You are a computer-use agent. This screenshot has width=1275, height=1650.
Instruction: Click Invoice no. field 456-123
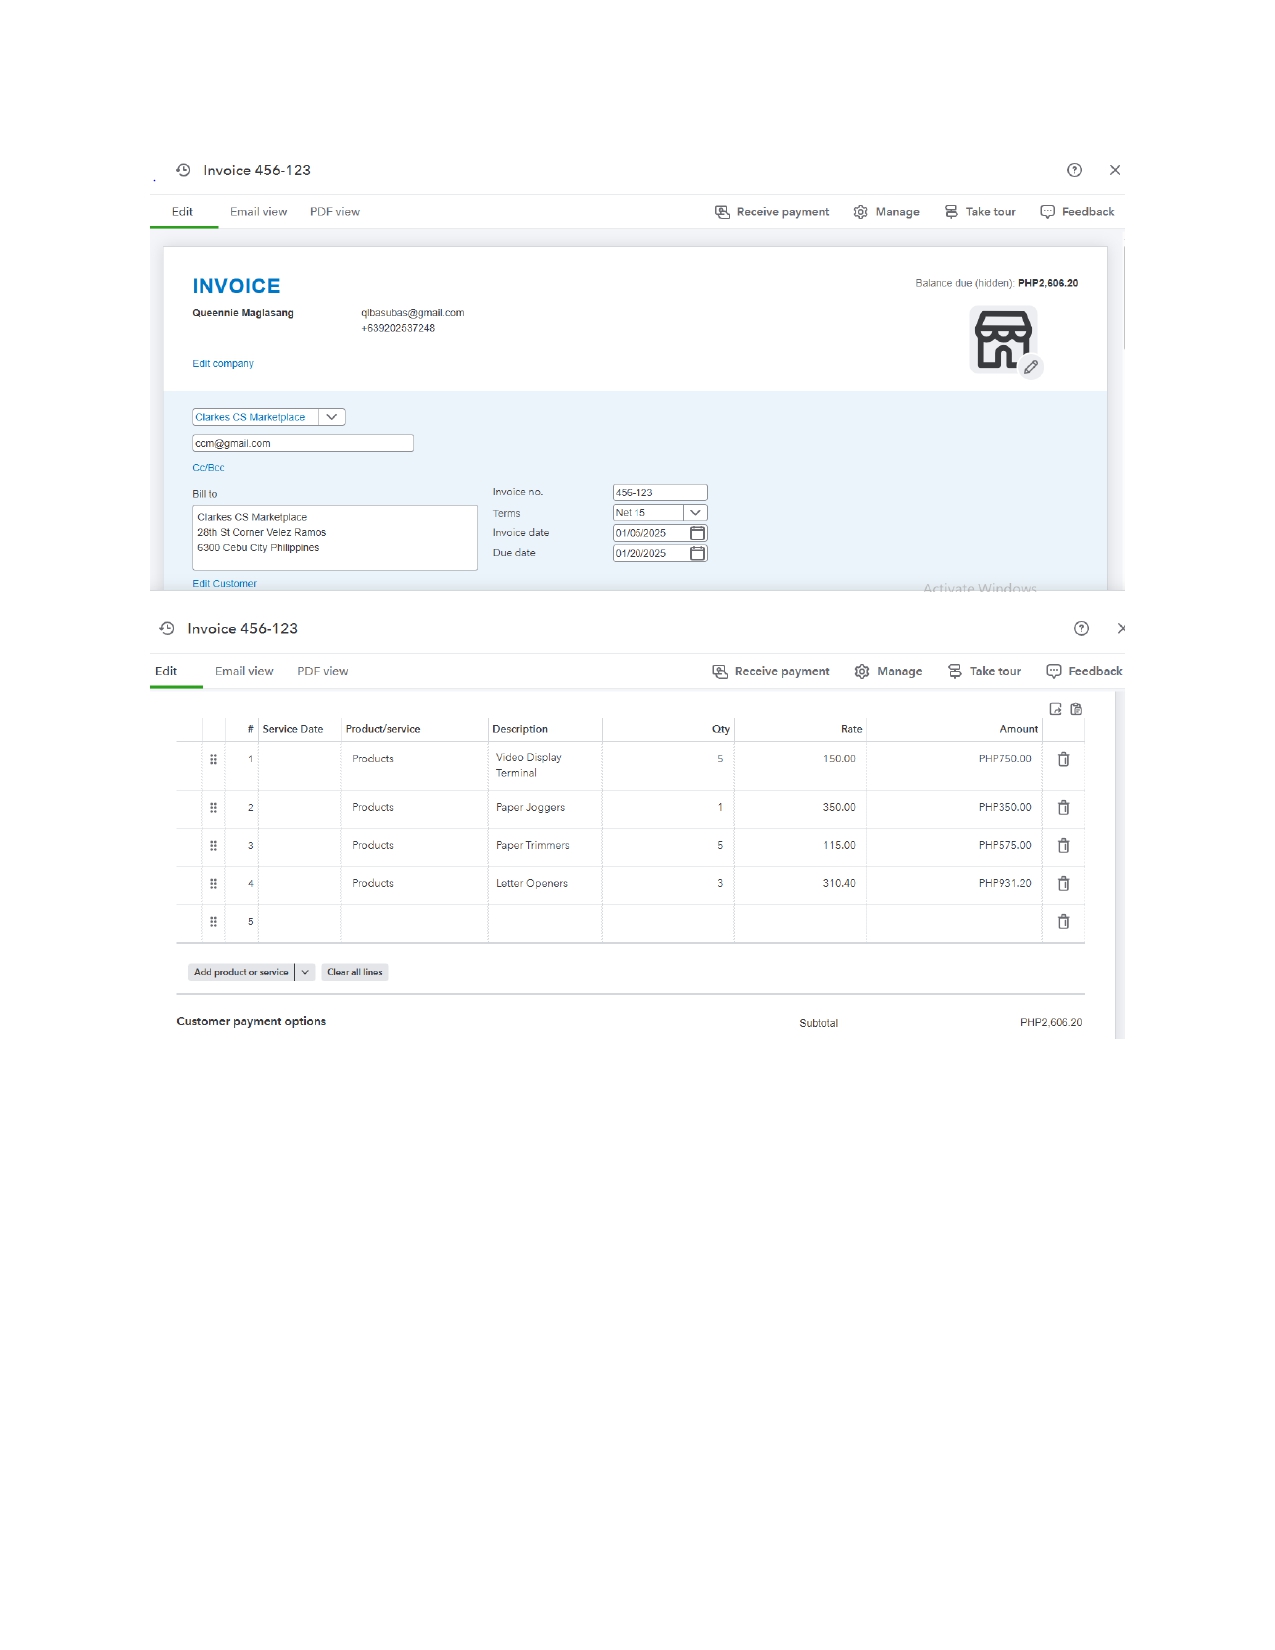tap(660, 492)
